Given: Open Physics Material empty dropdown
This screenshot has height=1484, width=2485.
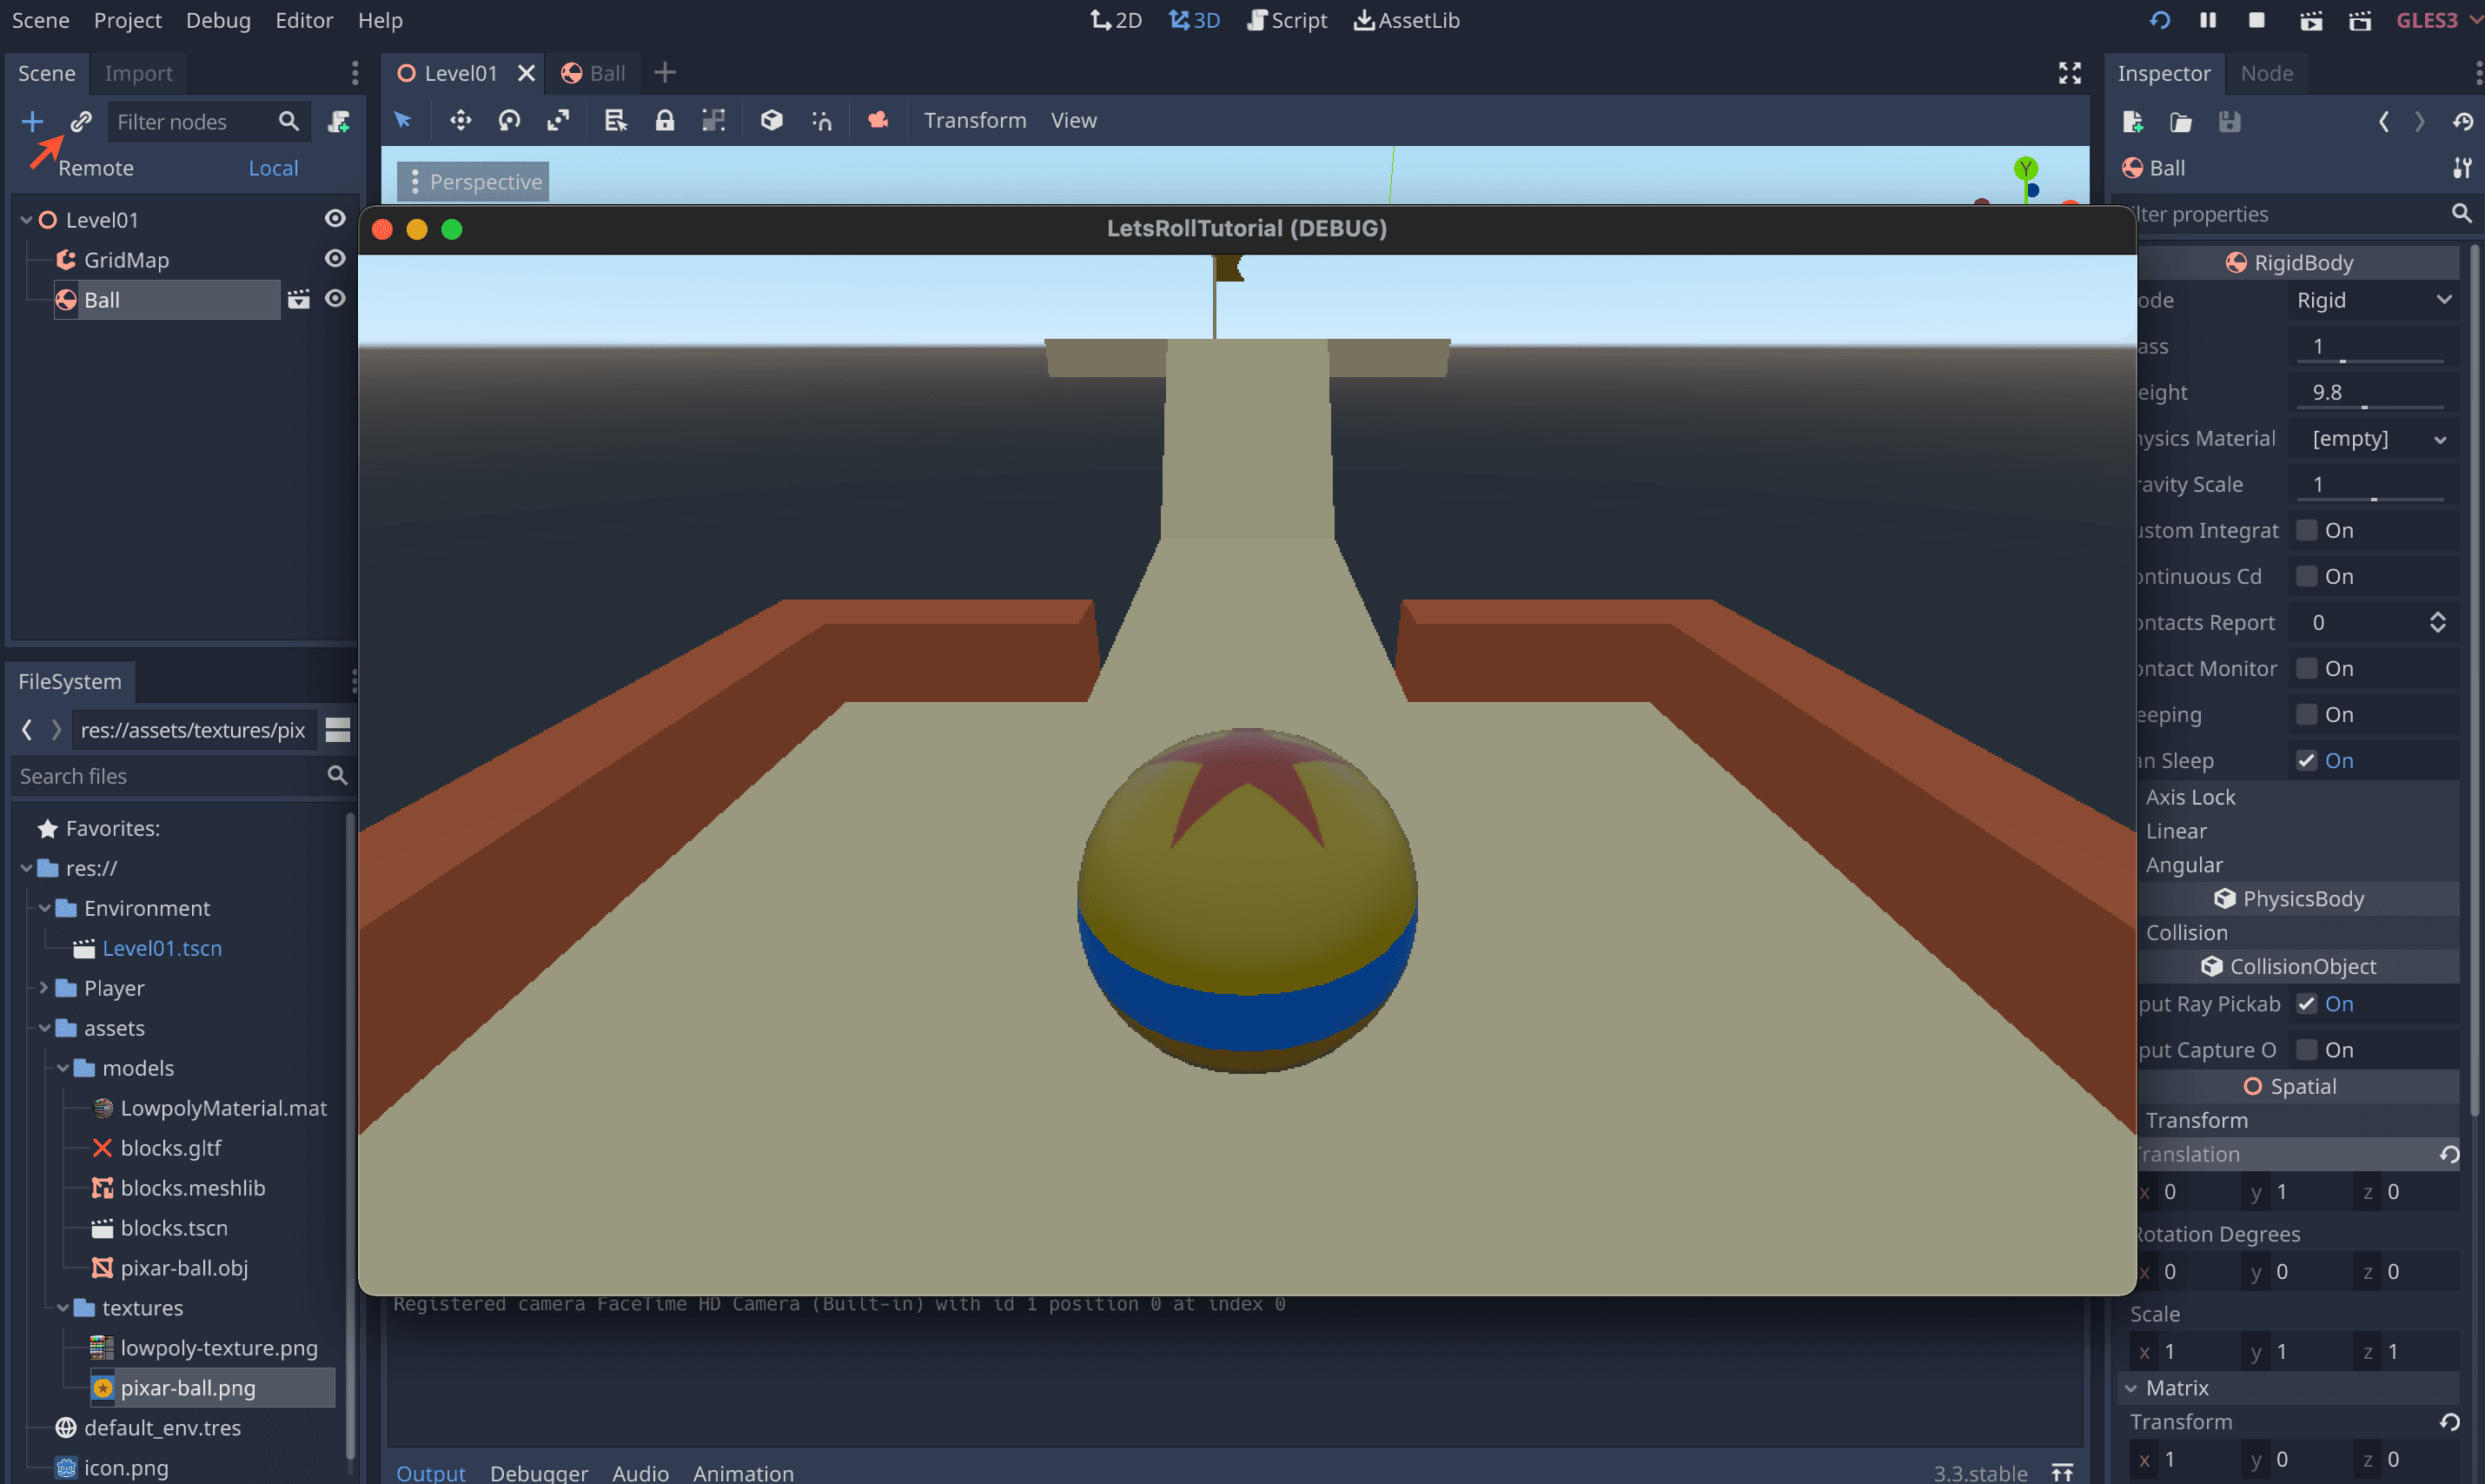Looking at the screenshot, I should pos(2373,438).
